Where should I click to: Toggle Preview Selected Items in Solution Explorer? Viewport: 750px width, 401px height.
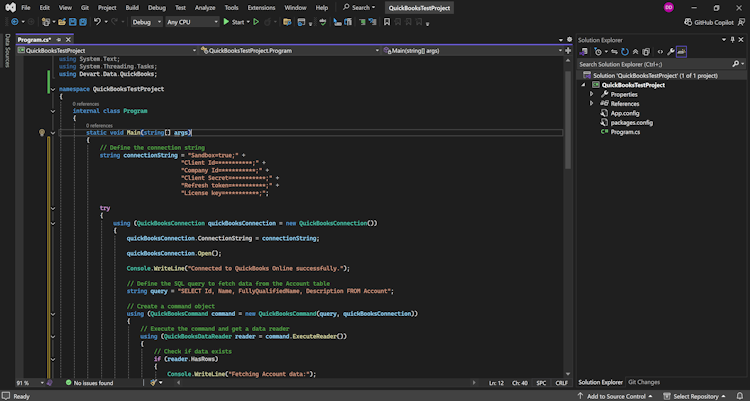pos(682,51)
